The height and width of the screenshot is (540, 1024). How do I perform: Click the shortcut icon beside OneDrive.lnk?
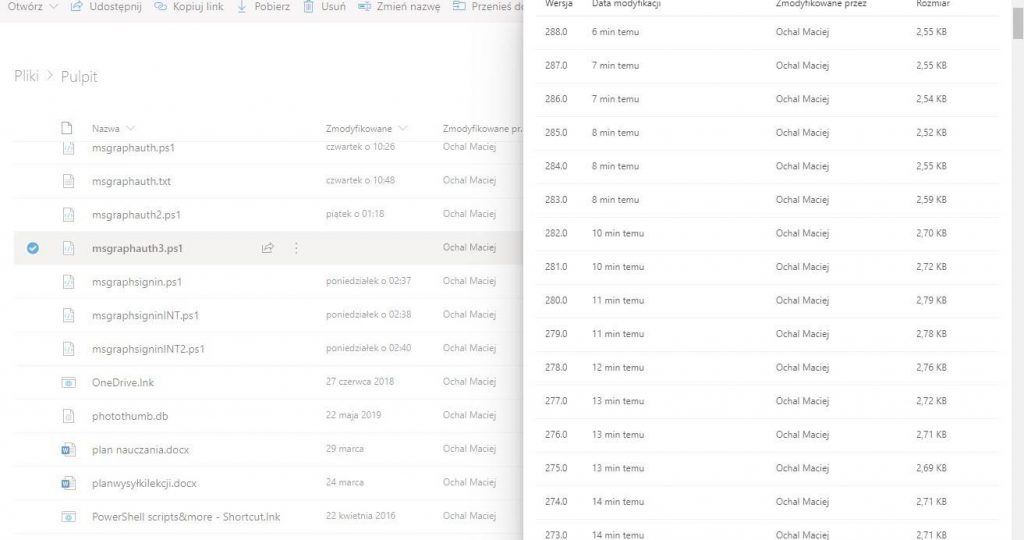(x=68, y=382)
